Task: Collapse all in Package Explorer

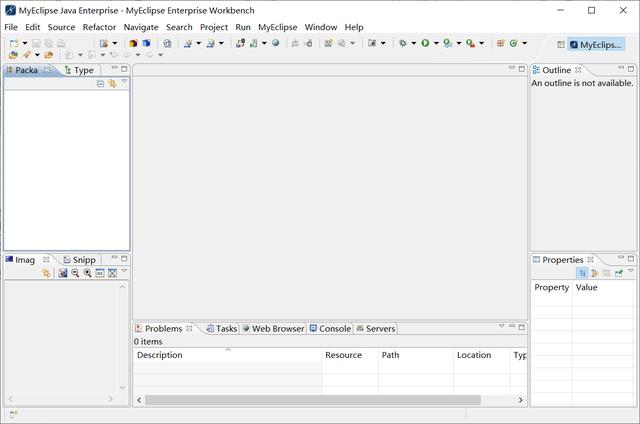Action: (100, 84)
